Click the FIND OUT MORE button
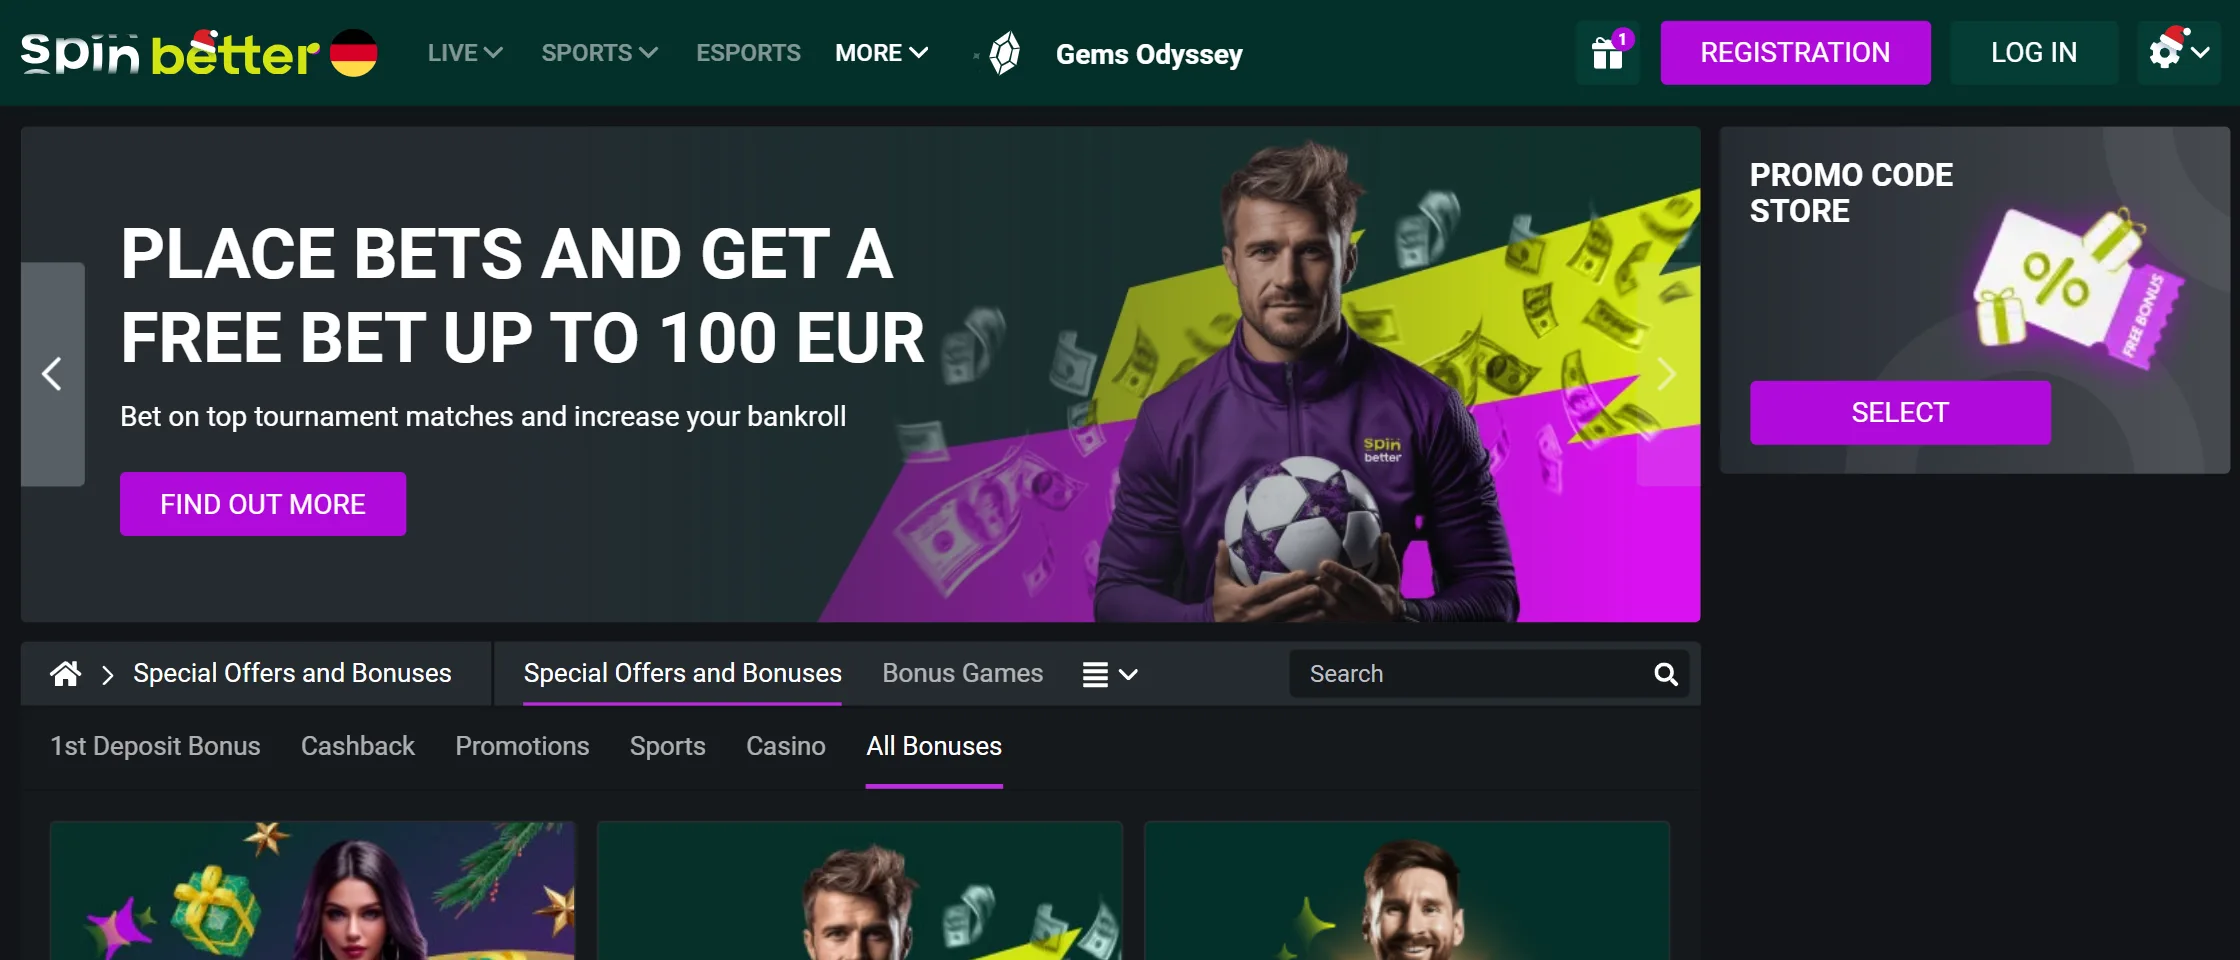Image resolution: width=2240 pixels, height=960 pixels. click(263, 504)
